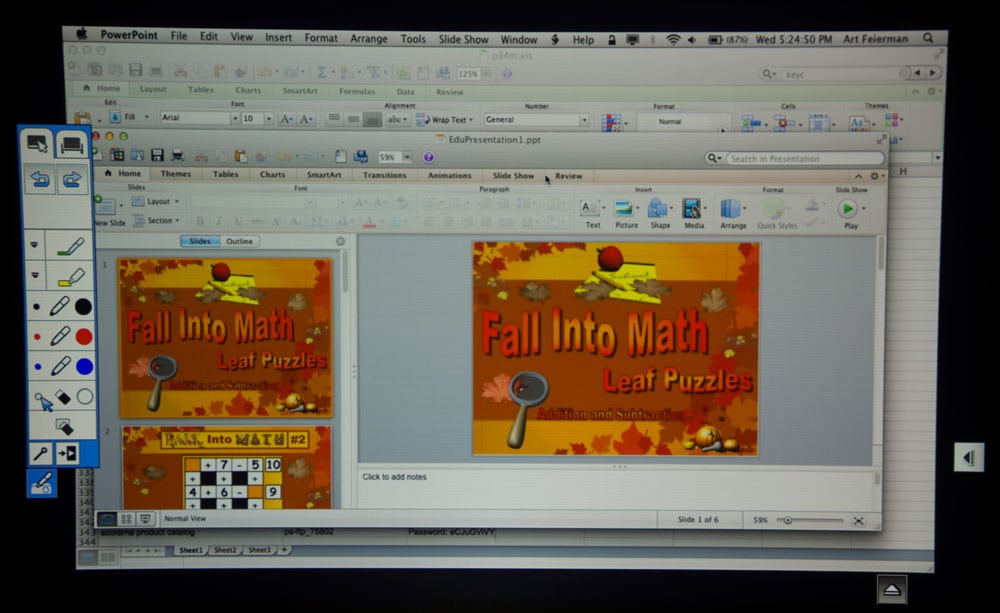Select the Slides pane toggle

(x=200, y=241)
